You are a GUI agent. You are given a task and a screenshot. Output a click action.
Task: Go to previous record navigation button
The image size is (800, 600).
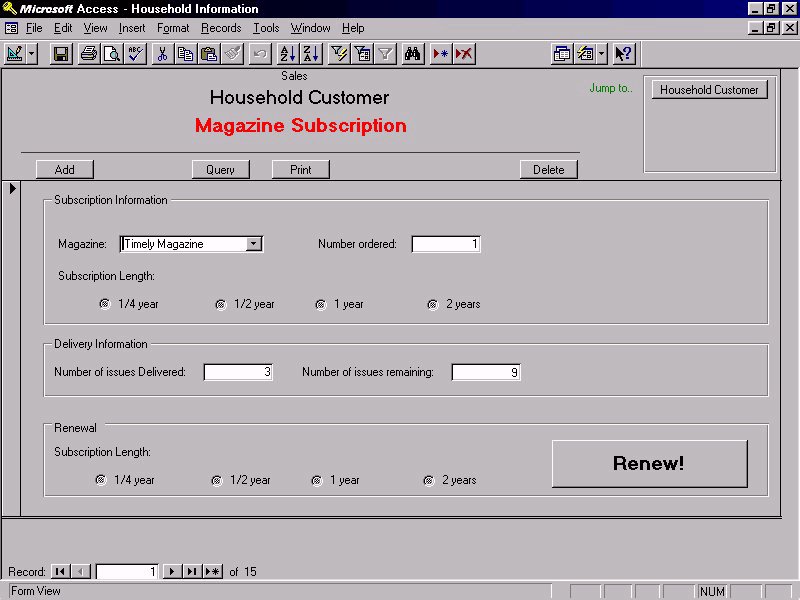[81, 571]
